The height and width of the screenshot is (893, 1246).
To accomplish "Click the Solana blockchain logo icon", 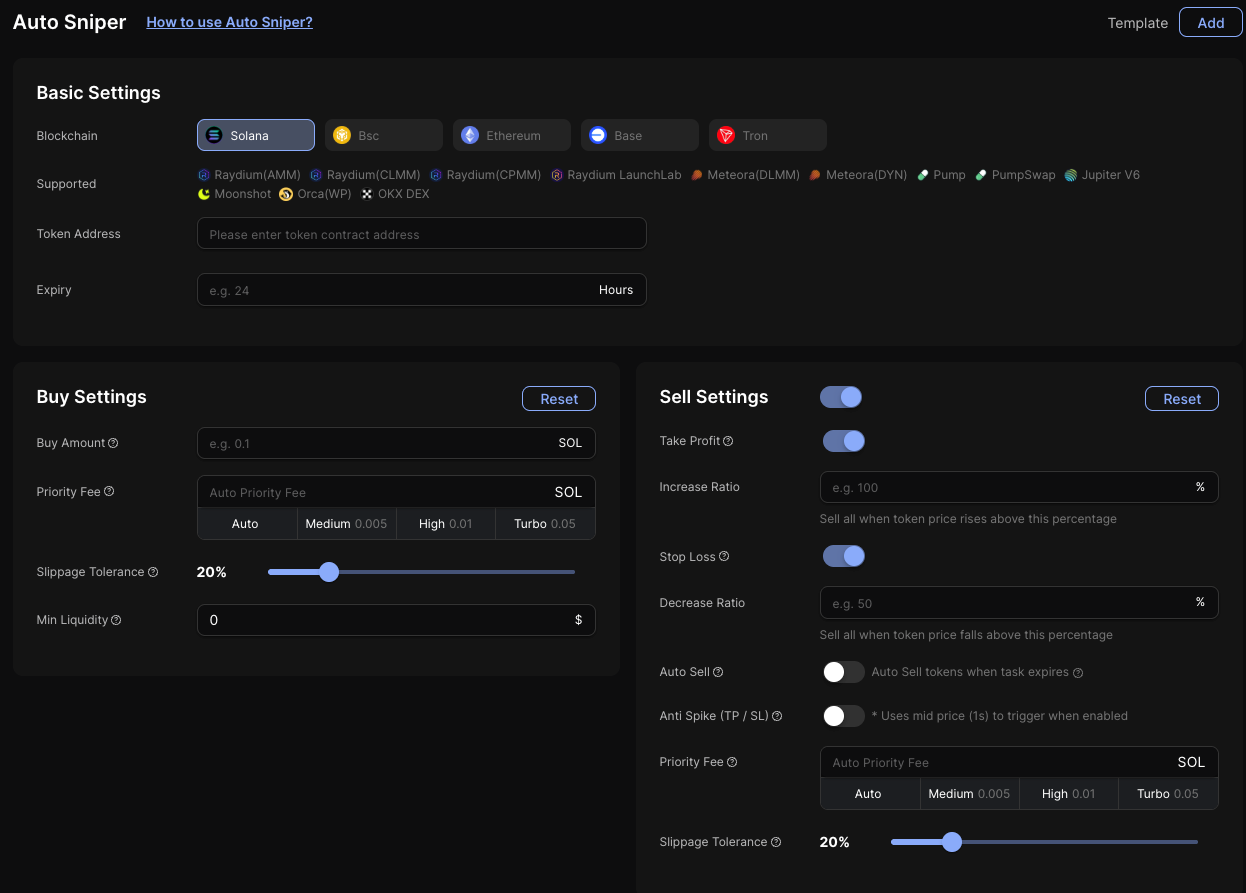I will click(213, 135).
